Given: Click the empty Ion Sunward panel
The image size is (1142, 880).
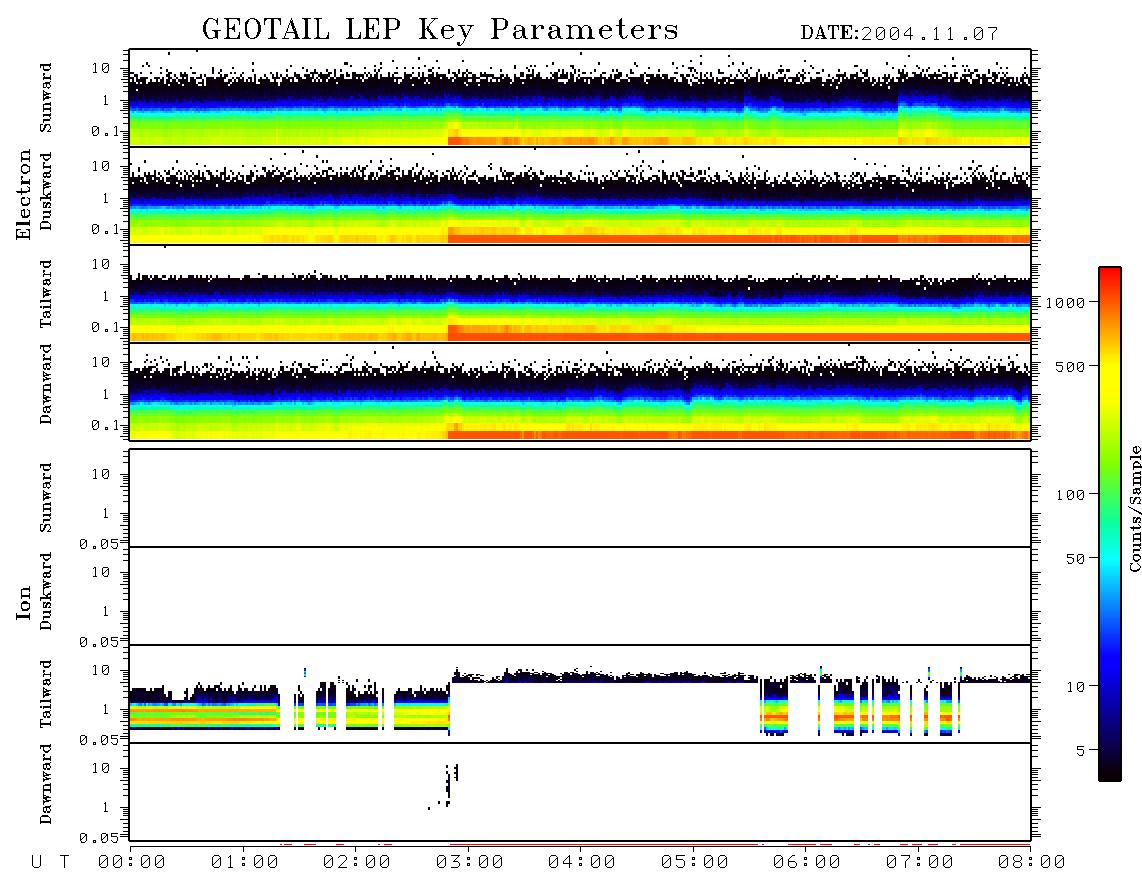Looking at the screenshot, I should tap(580, 498).
